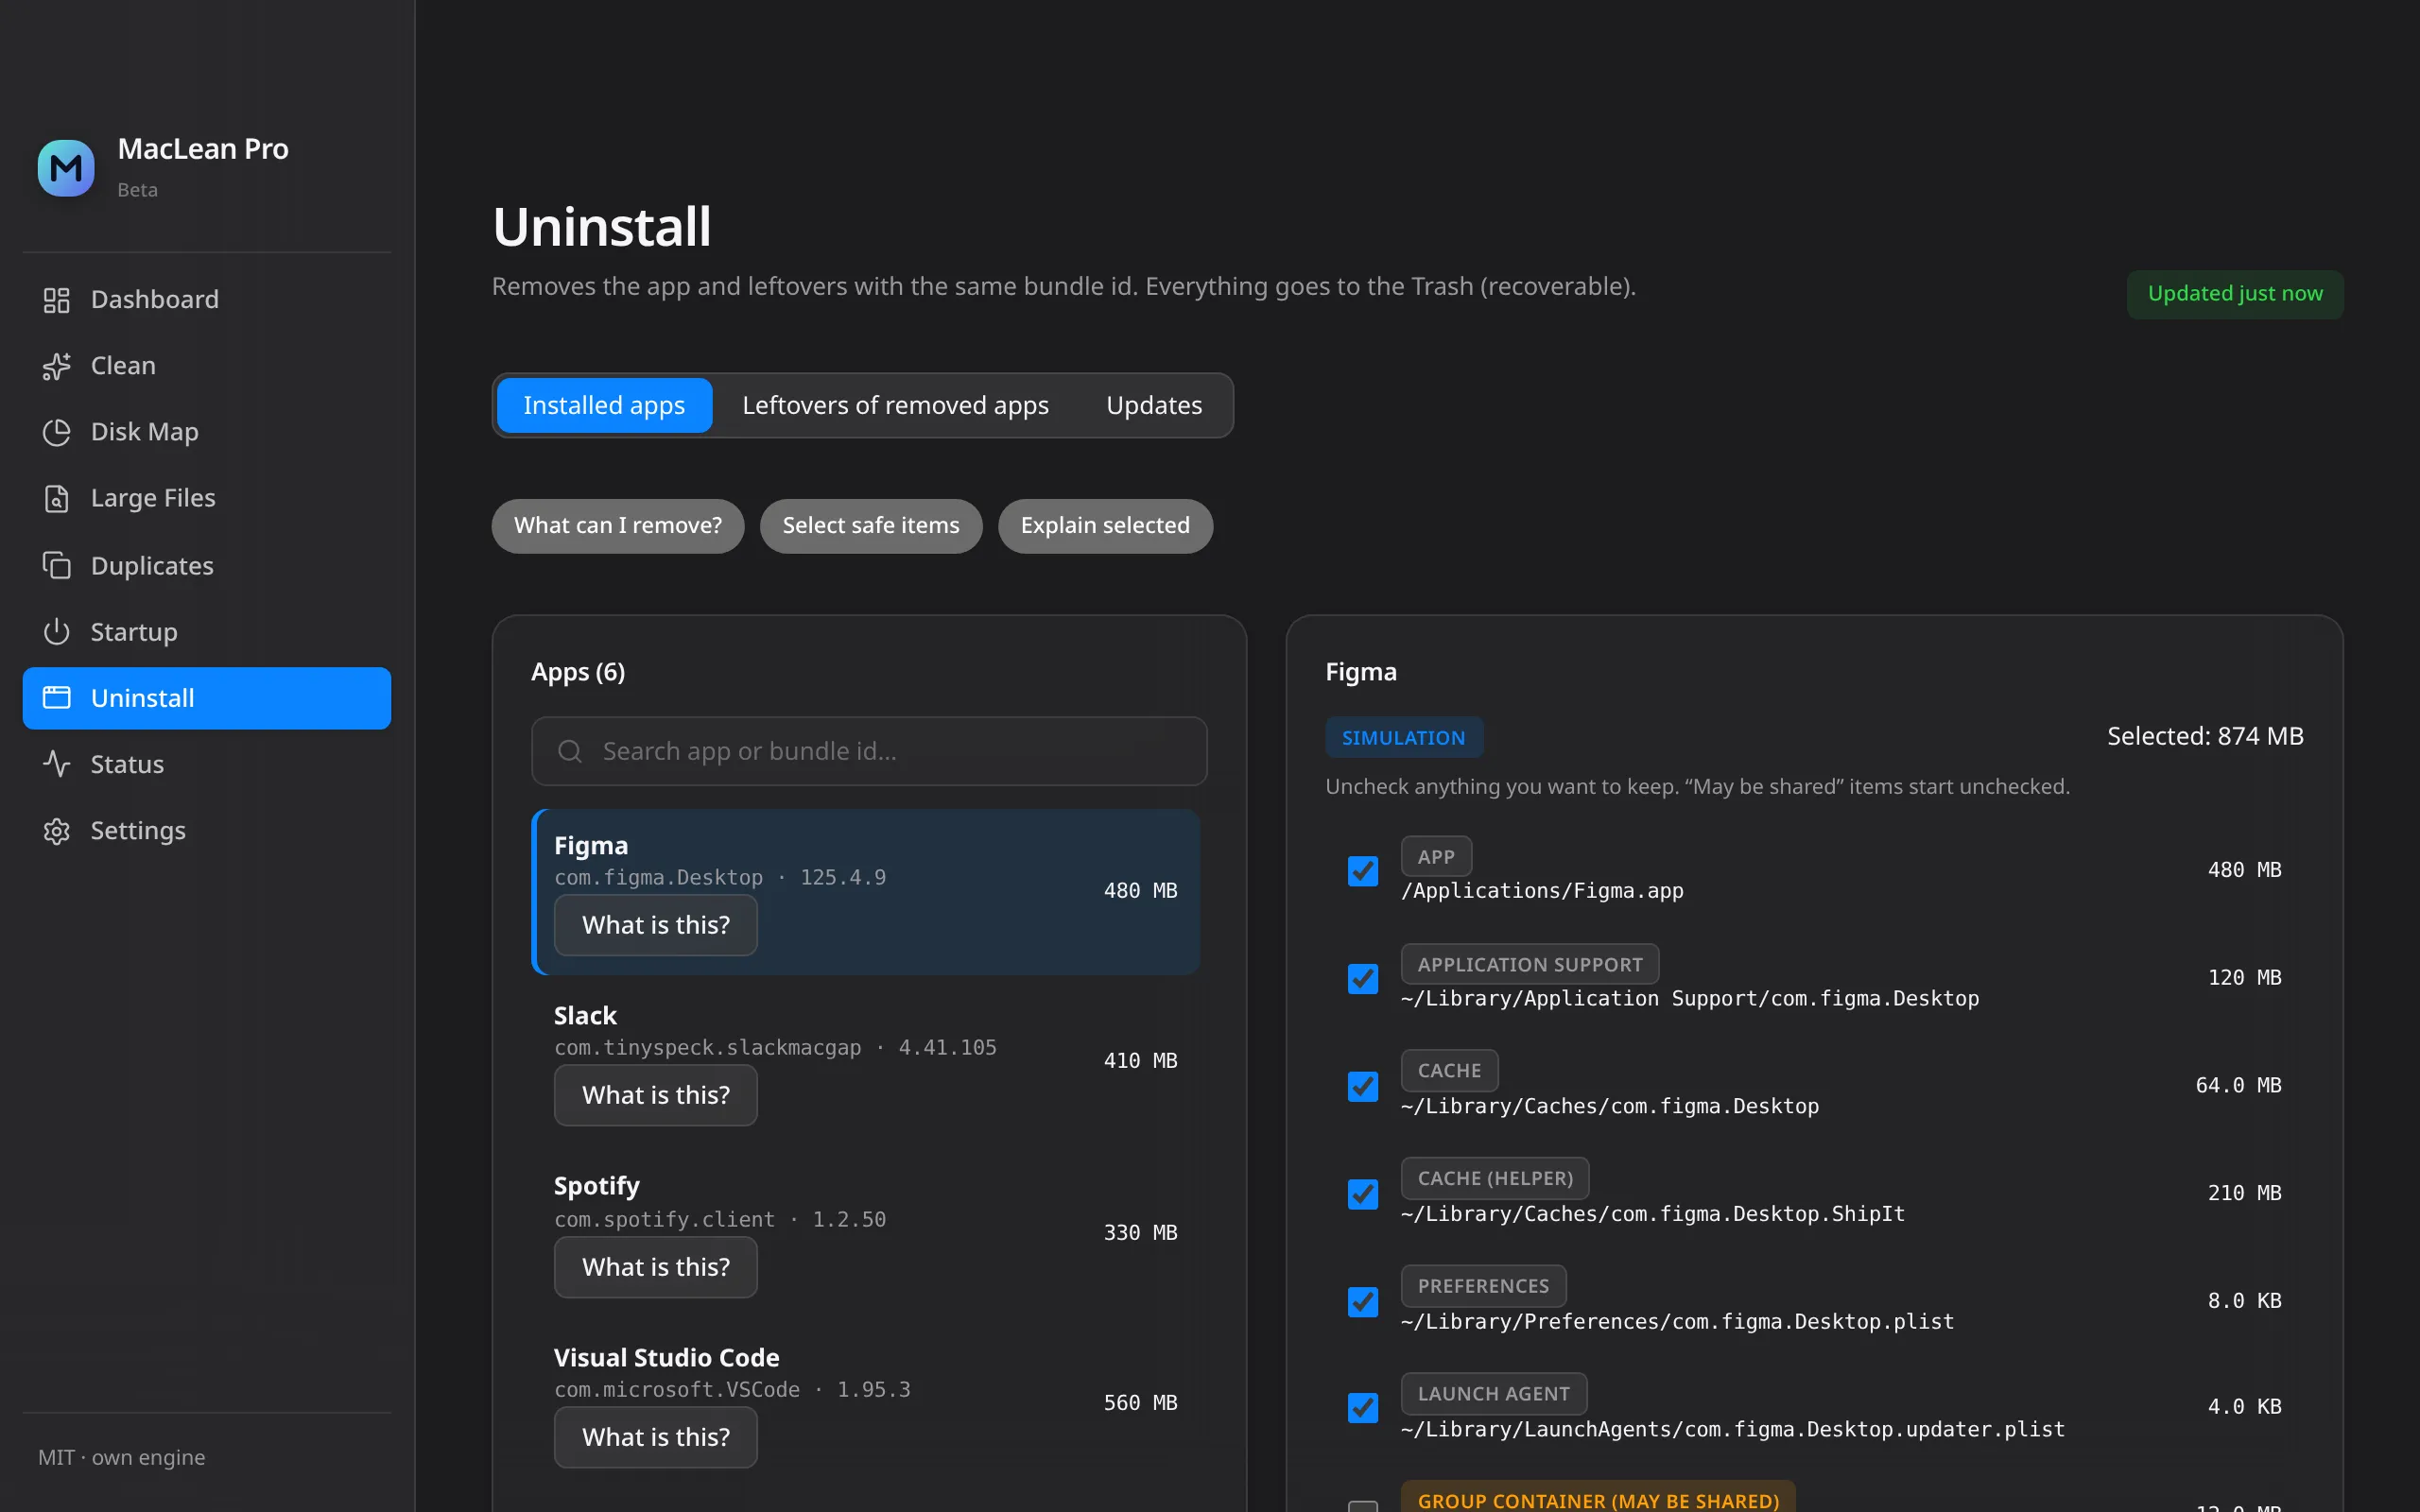Click the Uninstall window icon
Image resolution: width=2420 pixels, height=1512 pixels.
click(56, 697)
